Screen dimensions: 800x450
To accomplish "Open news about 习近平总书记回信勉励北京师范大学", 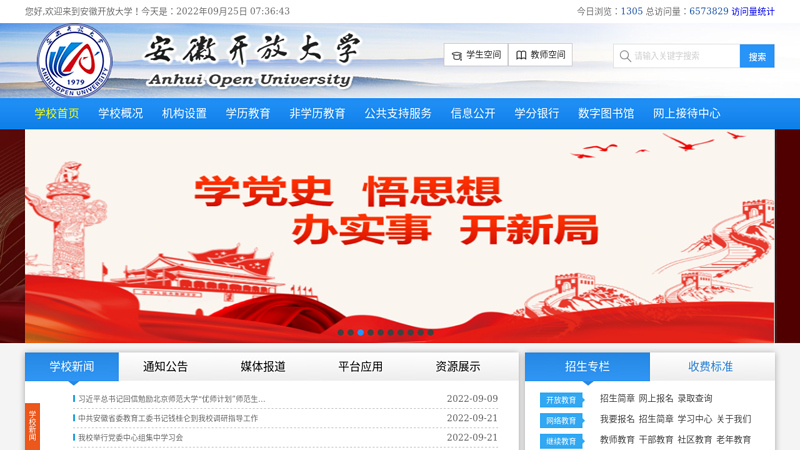I will (171, 399).
